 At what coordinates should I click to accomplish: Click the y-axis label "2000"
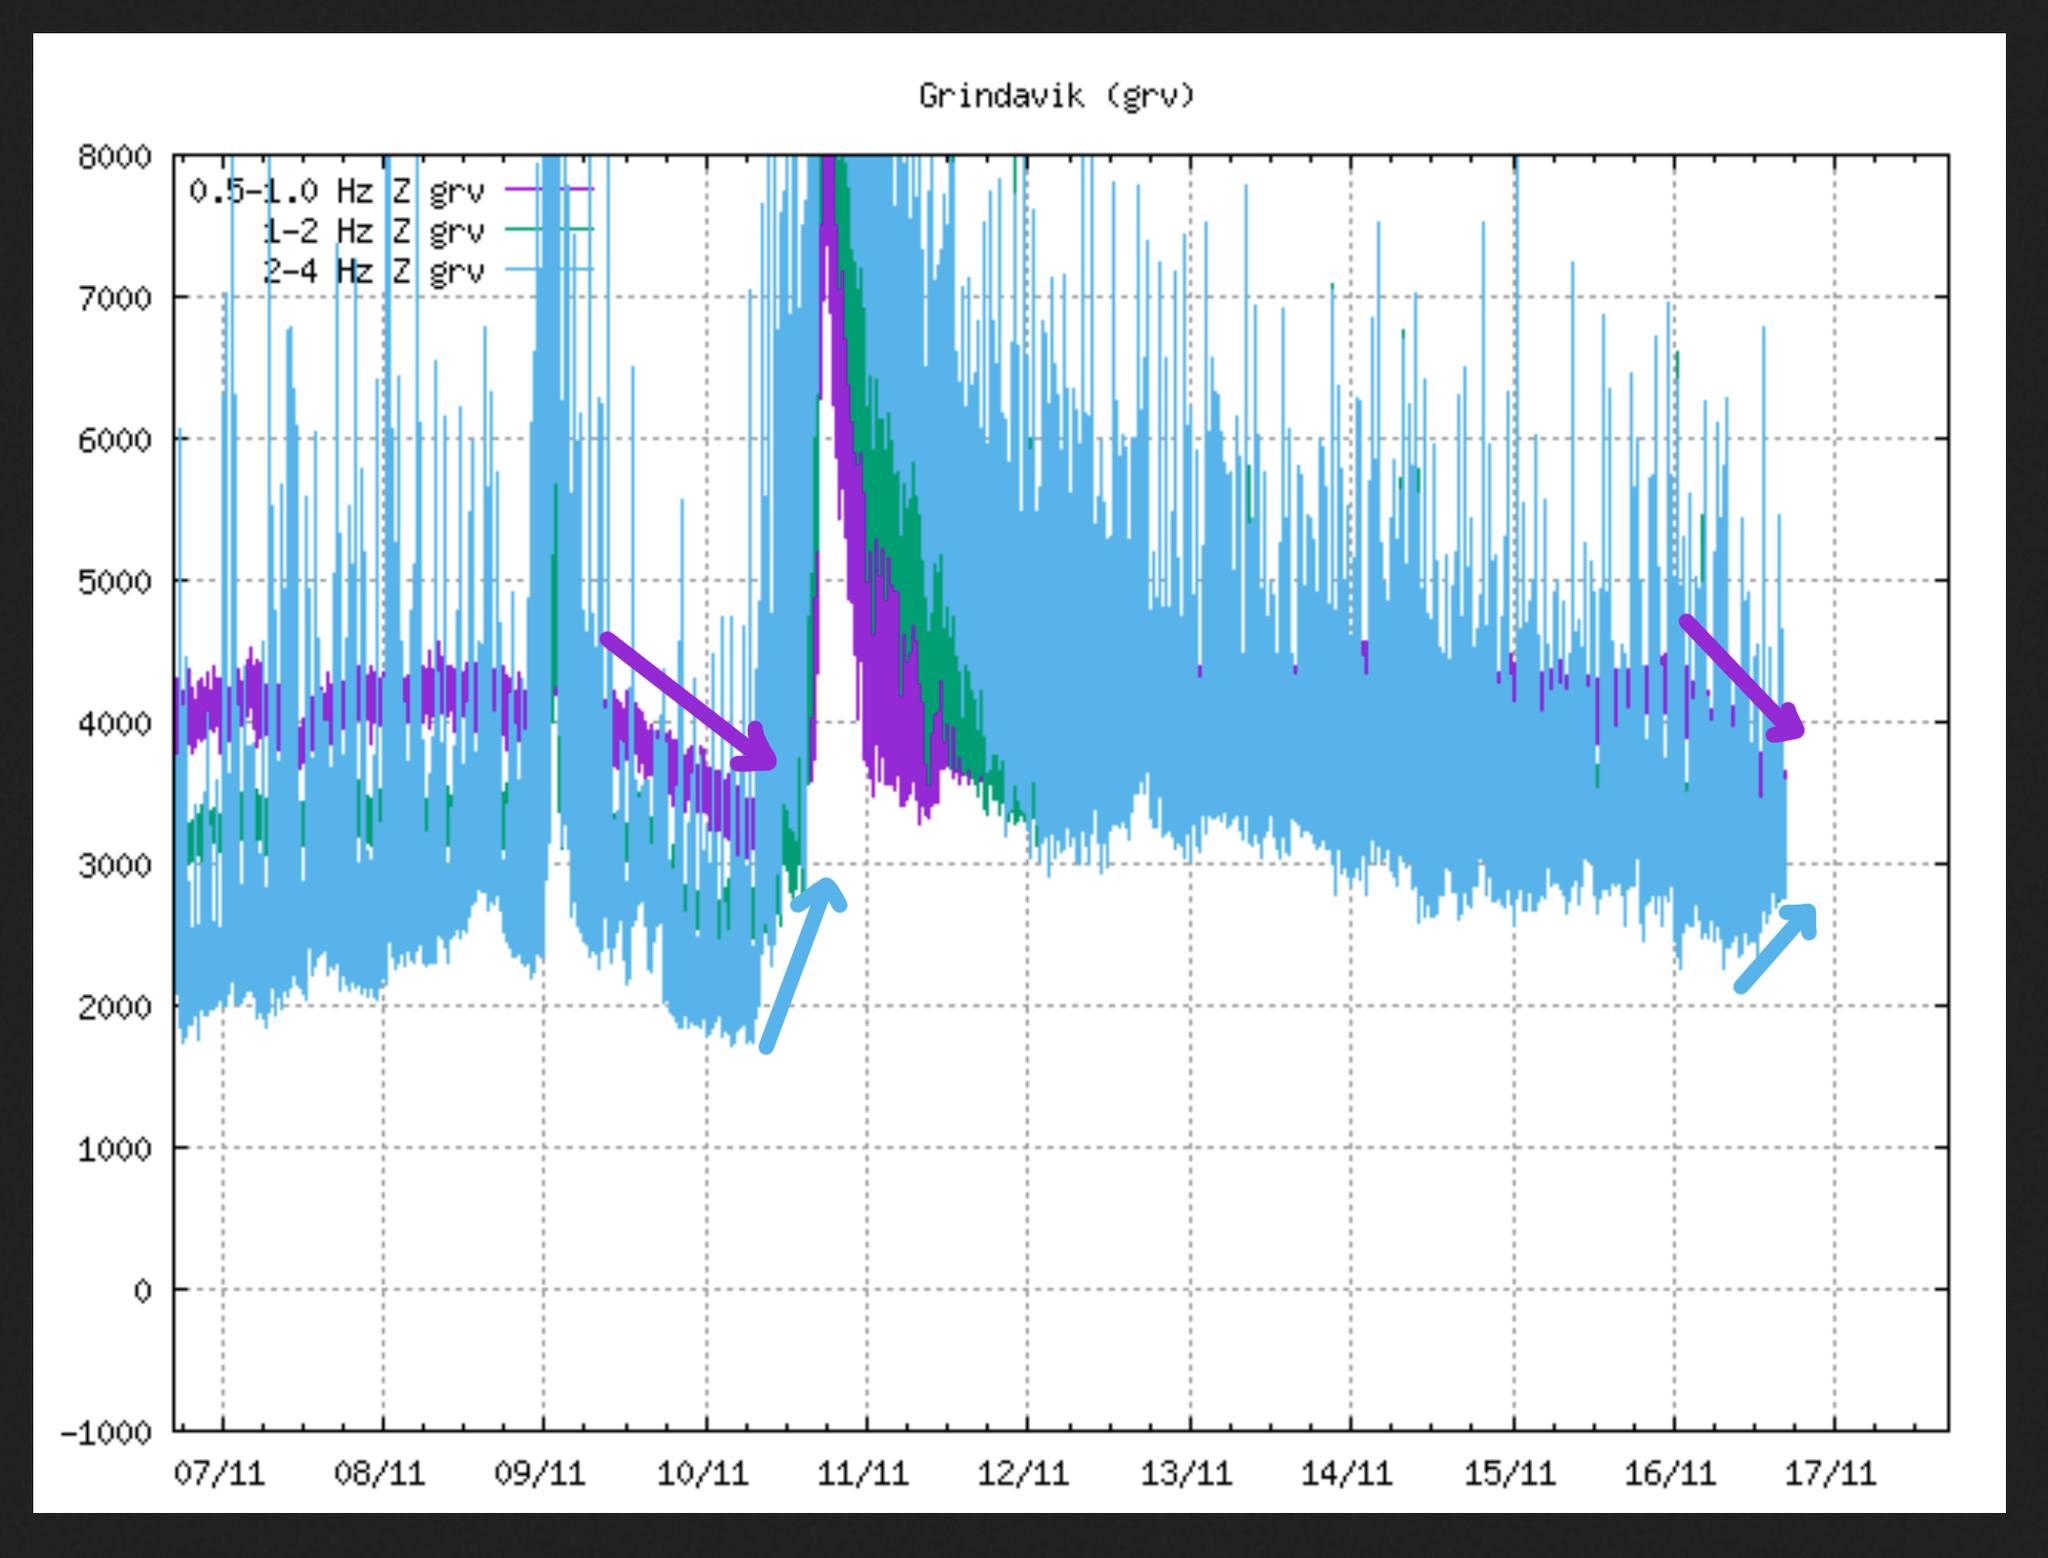coord(114,1007)
